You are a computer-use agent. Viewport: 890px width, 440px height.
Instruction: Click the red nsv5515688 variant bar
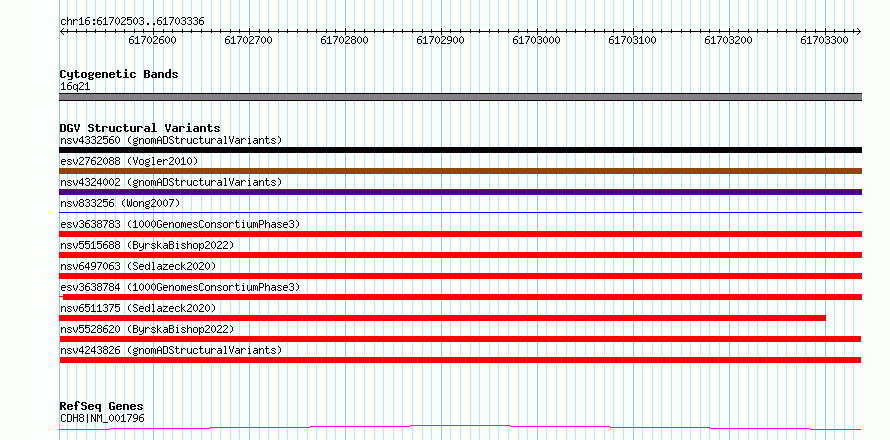click(460, 255)
